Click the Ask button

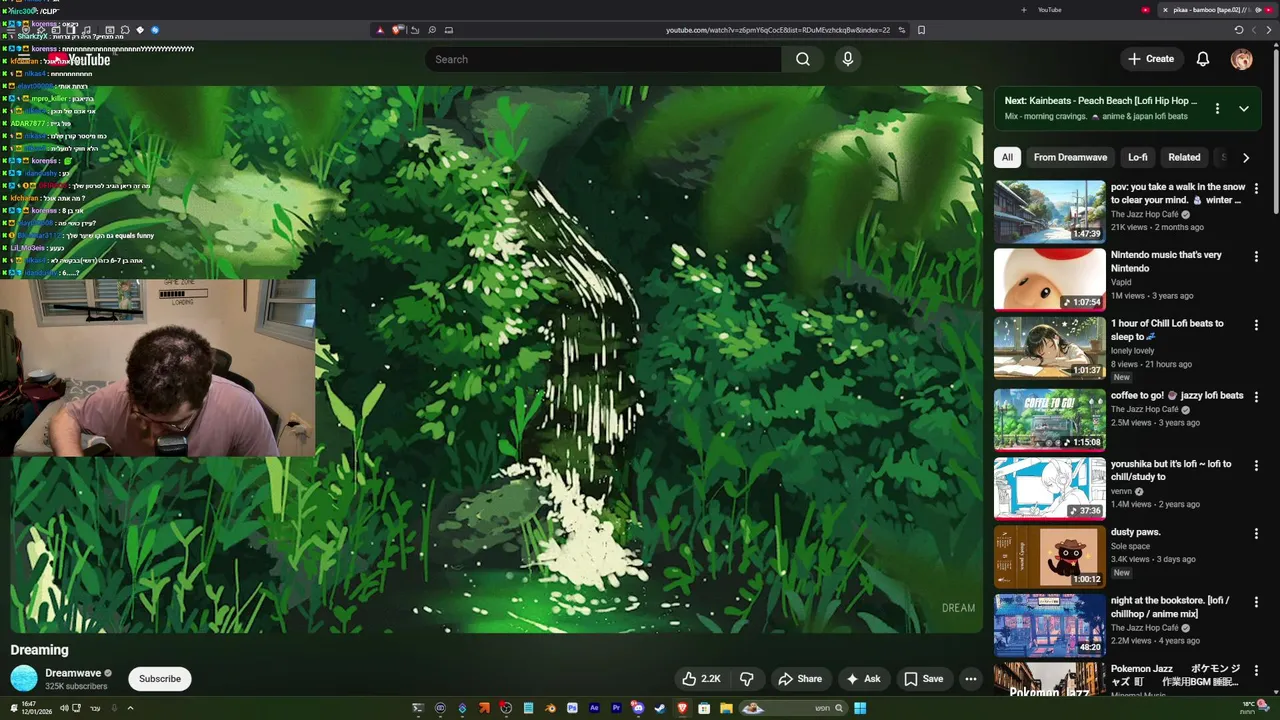click(x=863, y=679)
